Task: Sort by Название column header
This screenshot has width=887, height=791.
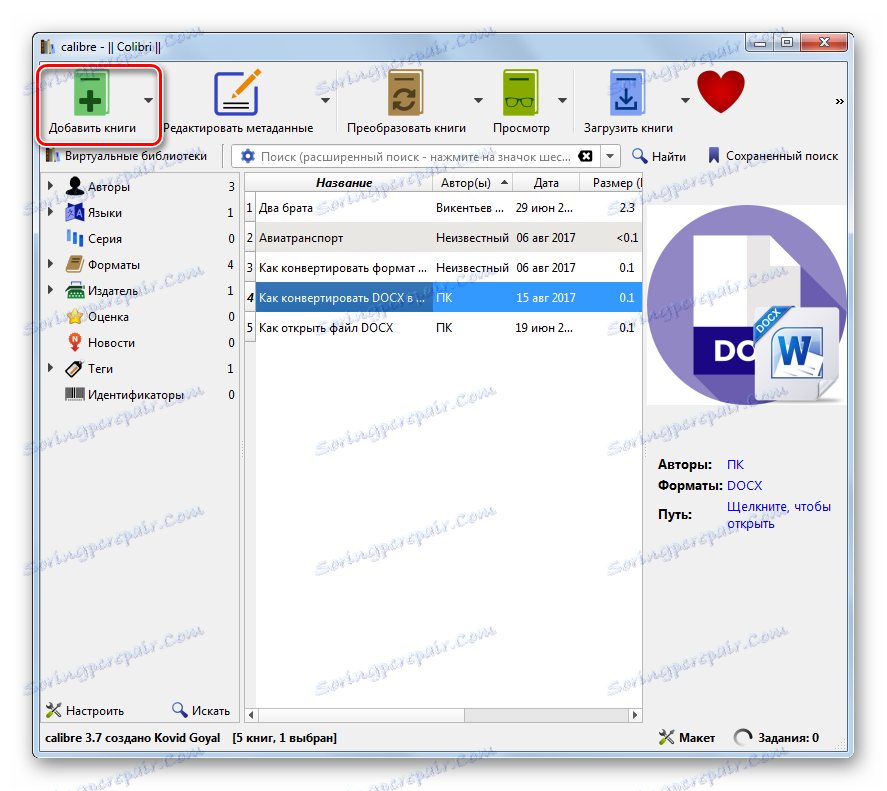Action: pyautogui.click(x=344, y=183)
